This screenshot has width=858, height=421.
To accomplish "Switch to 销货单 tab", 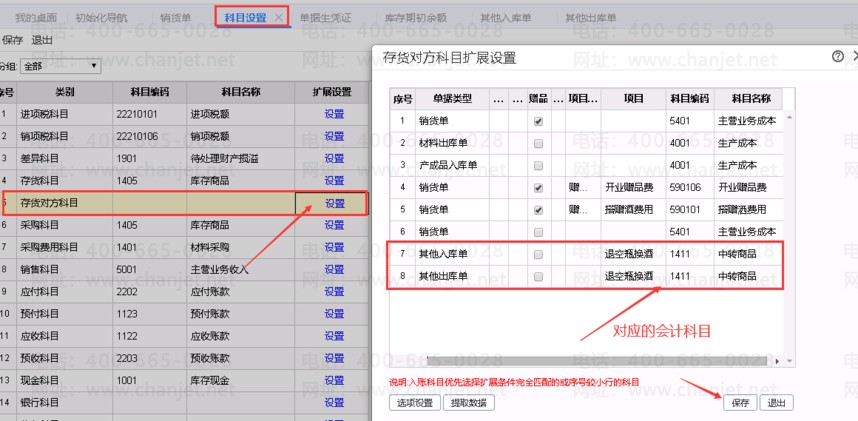I will tap(176, 18).
